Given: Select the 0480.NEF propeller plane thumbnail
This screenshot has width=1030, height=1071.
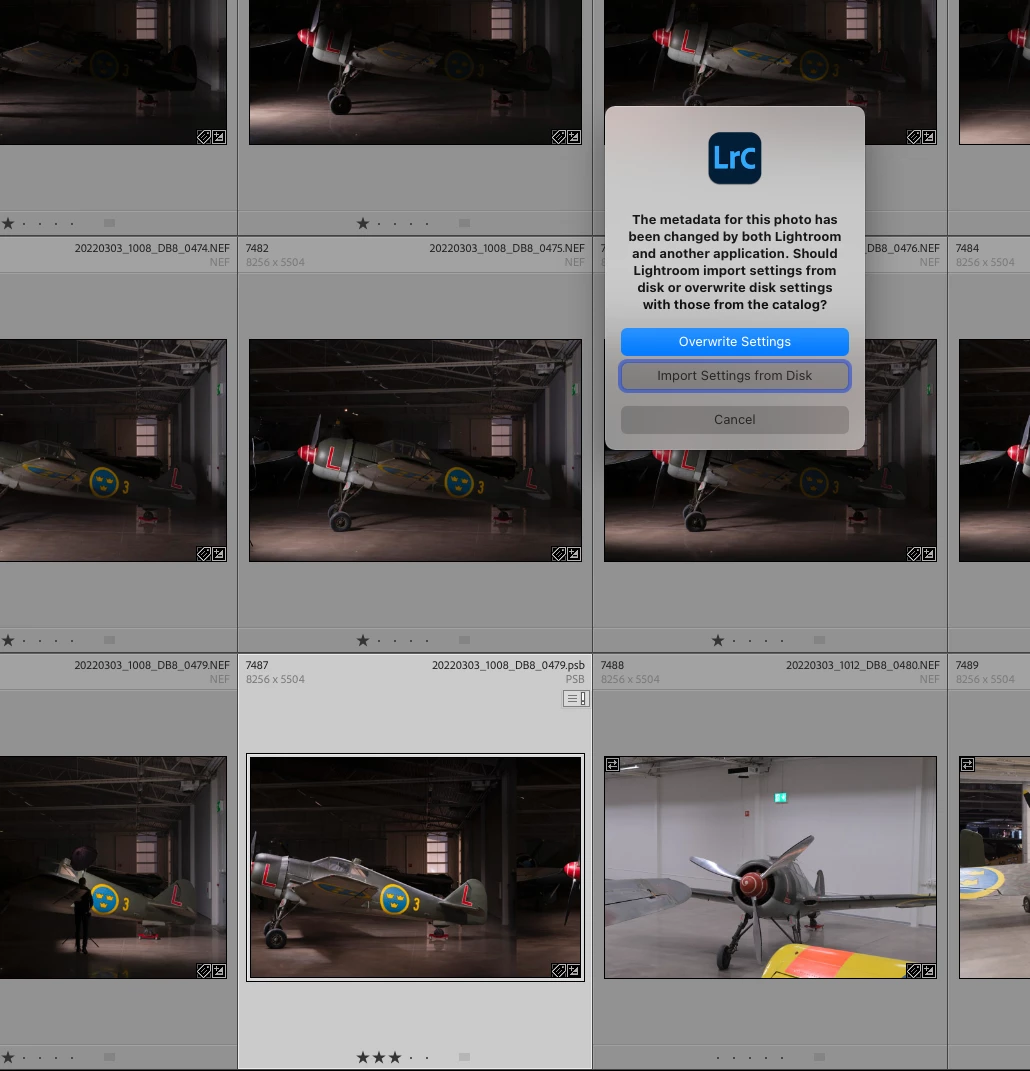Looking at the screenshot, I should (770, 867).
